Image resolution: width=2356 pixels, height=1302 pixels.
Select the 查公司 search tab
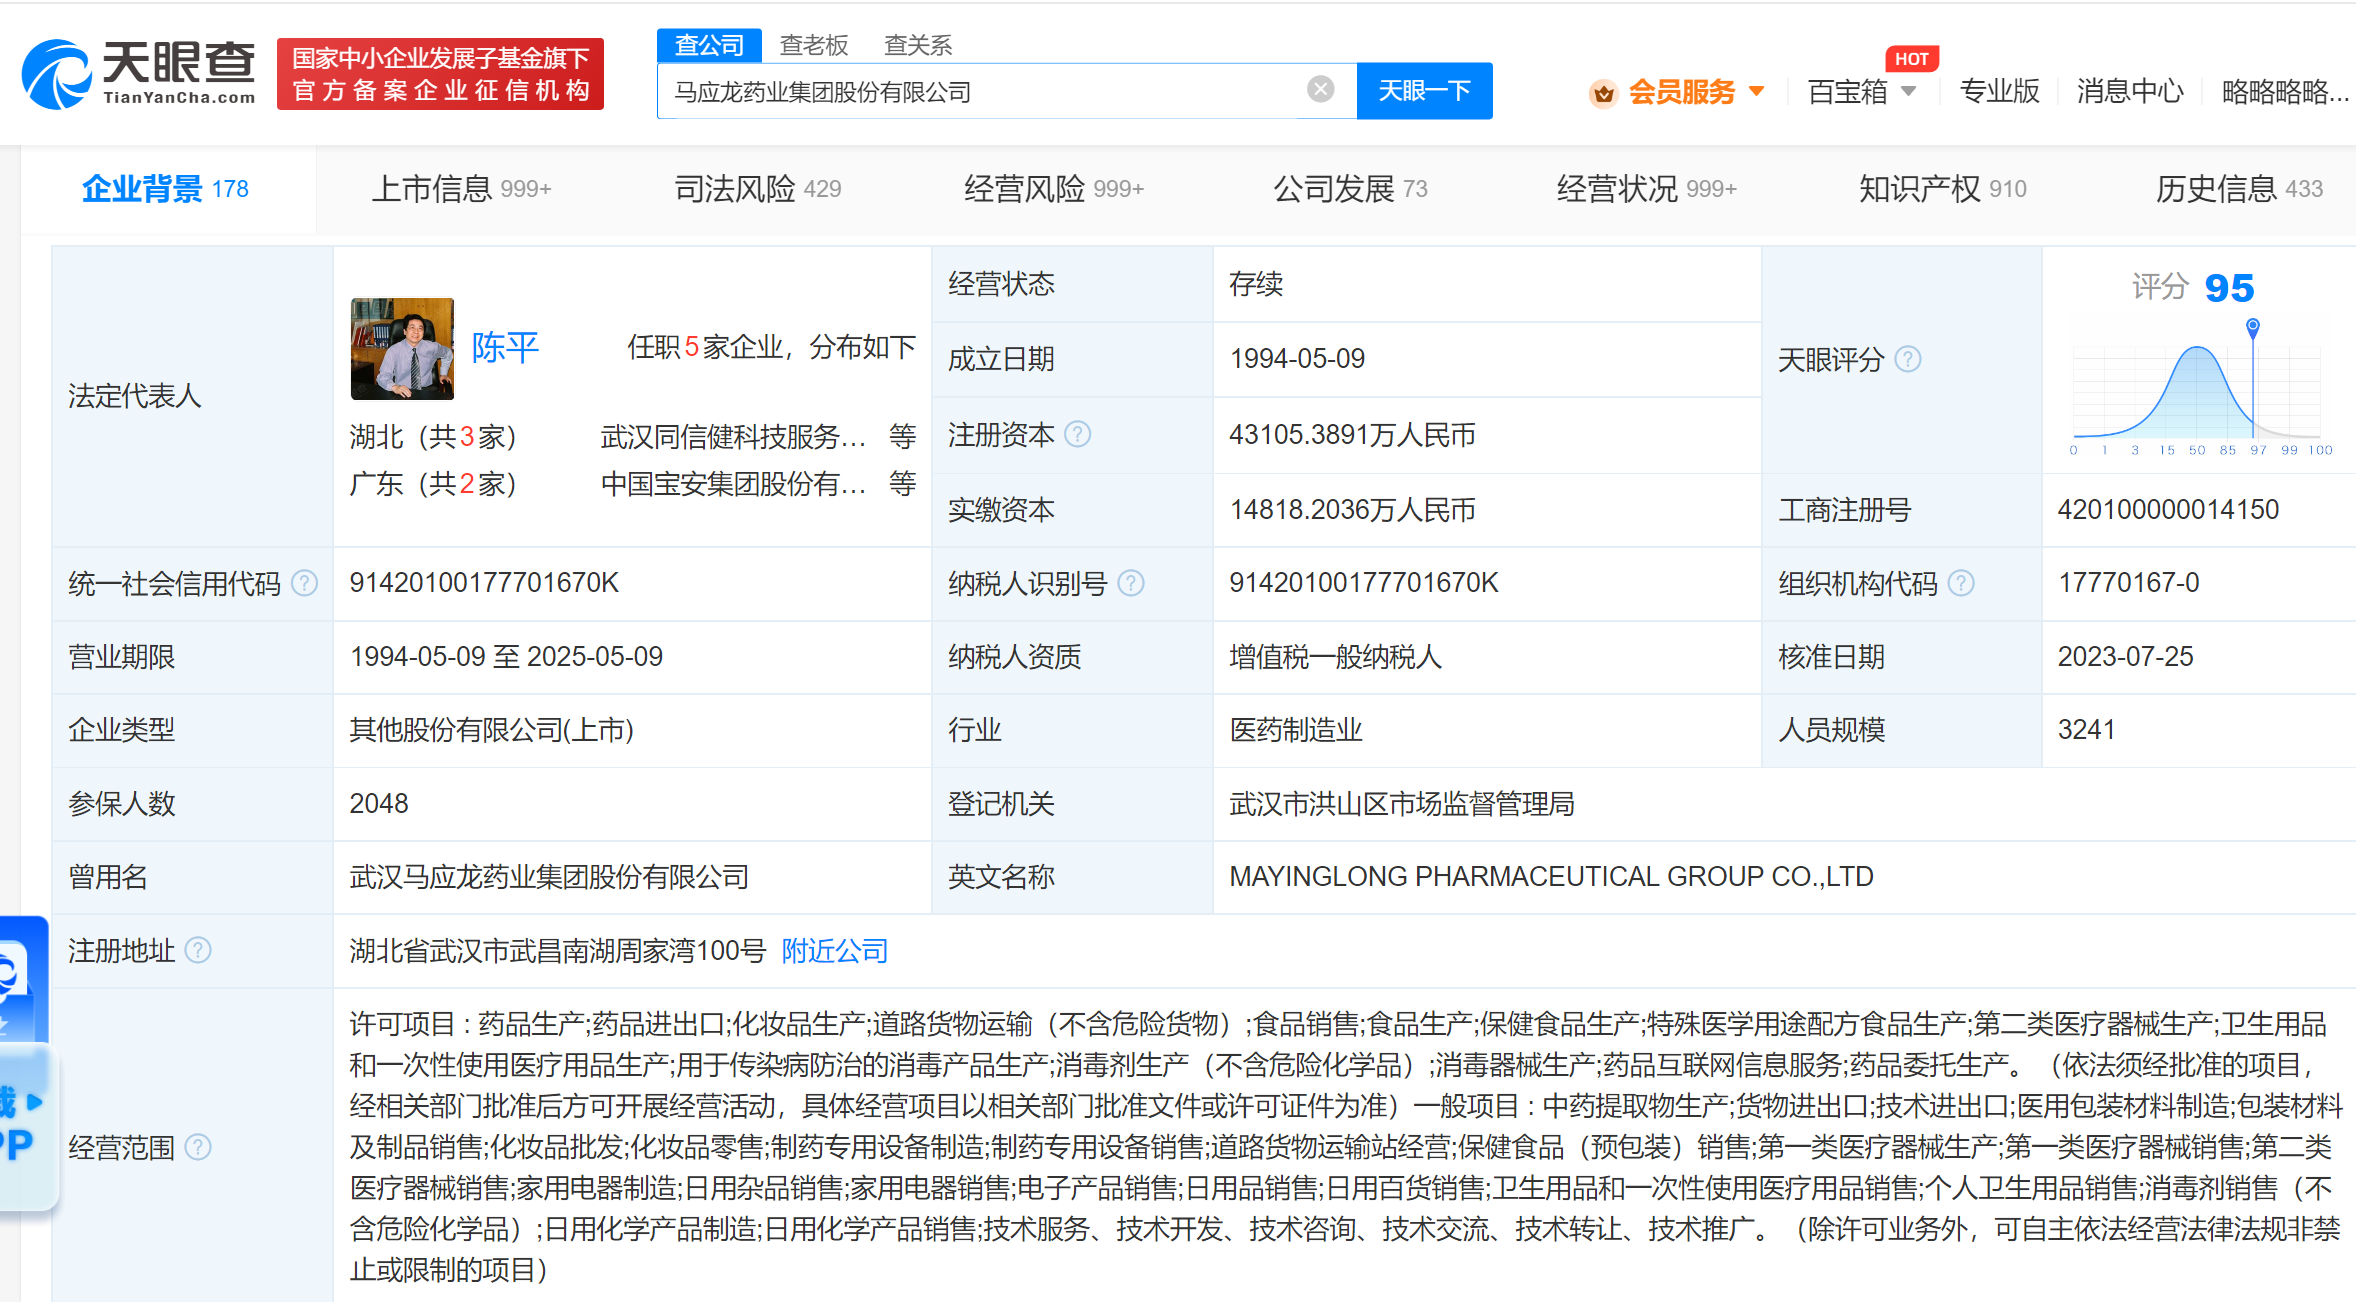pos(708,45)
